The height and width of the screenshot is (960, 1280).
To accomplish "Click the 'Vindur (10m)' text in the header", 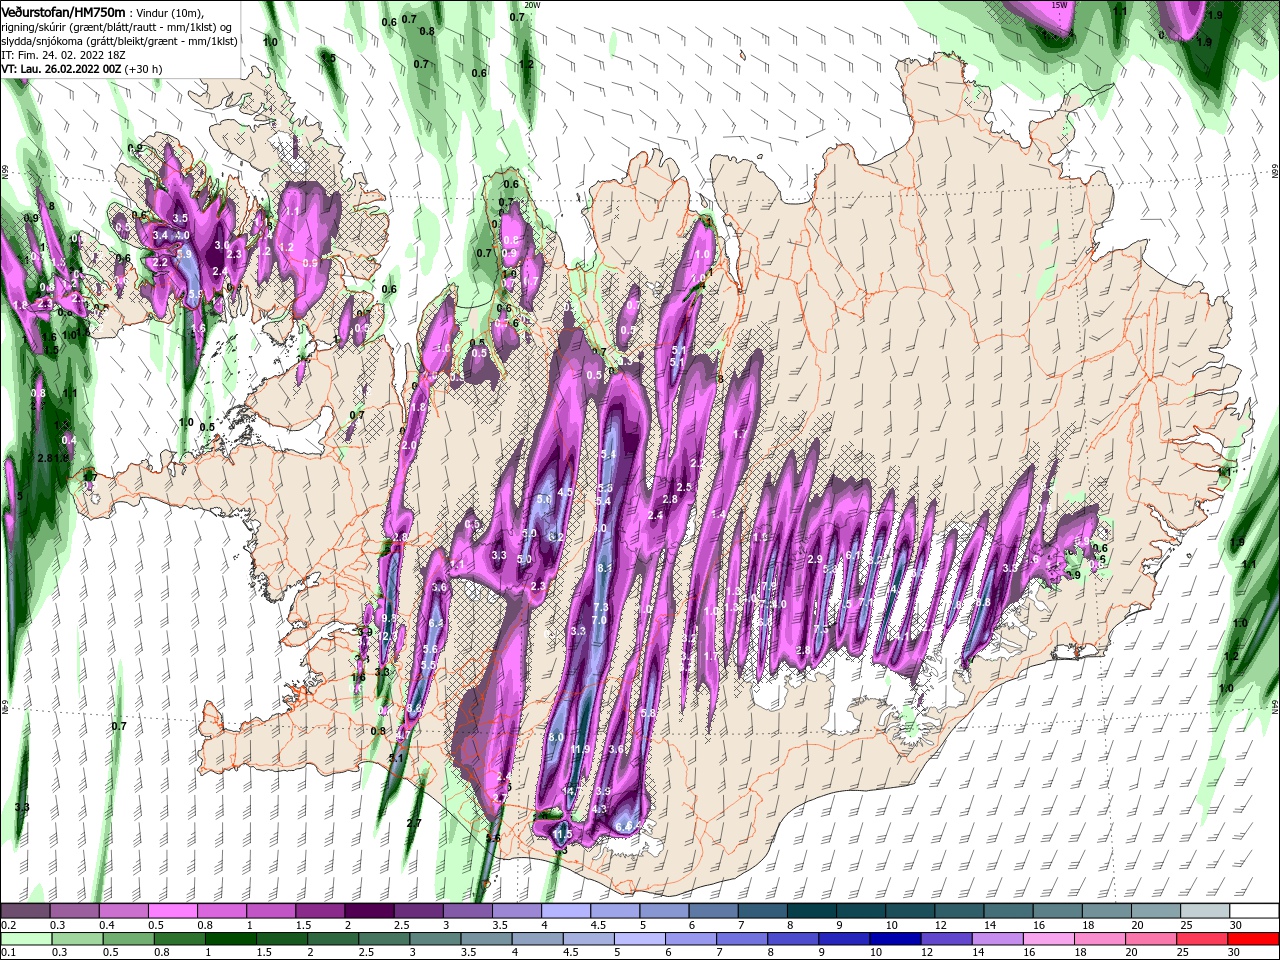I will click(168, 12).
